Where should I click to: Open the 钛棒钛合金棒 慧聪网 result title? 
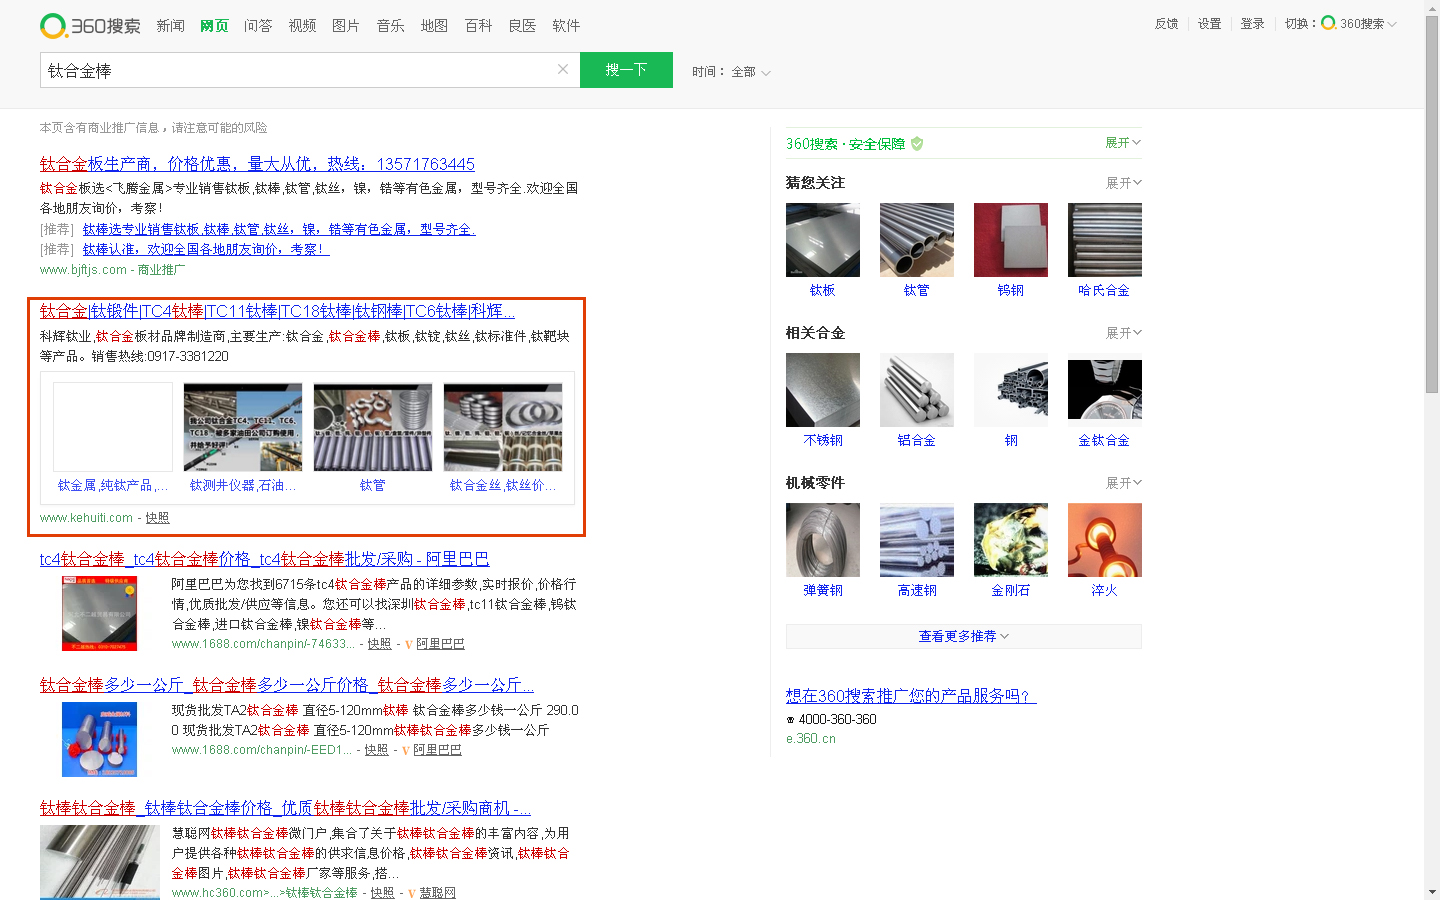[x=285, y=808]
